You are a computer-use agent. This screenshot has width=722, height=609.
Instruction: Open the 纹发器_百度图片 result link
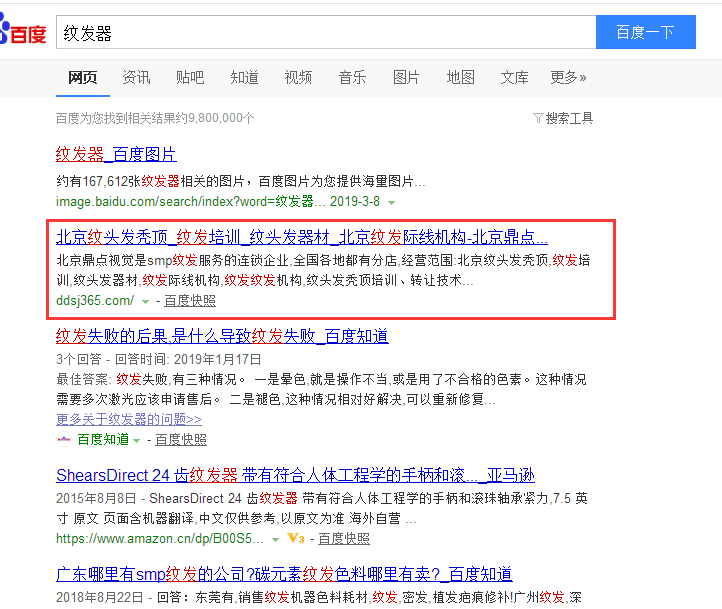(x=116, y=154)
